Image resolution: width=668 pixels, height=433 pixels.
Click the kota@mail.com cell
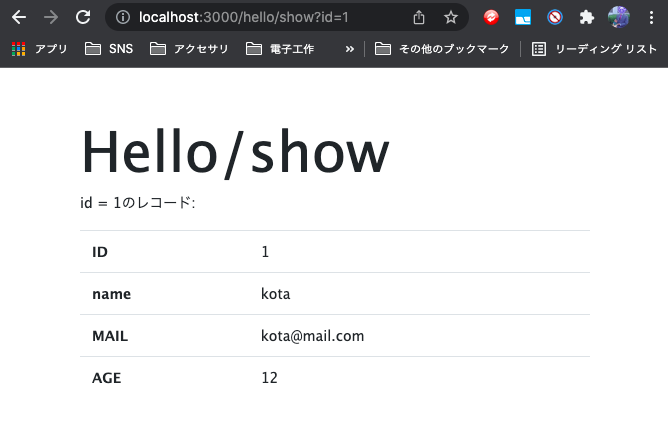(313, 336)
